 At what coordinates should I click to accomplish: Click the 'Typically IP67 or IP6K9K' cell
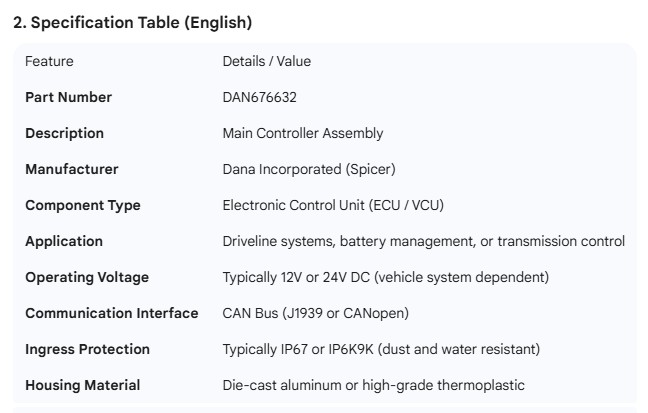coord(381,349)
